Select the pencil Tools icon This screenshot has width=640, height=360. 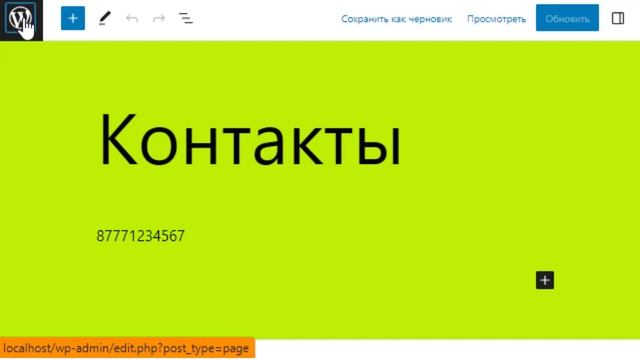pos(104,18)
